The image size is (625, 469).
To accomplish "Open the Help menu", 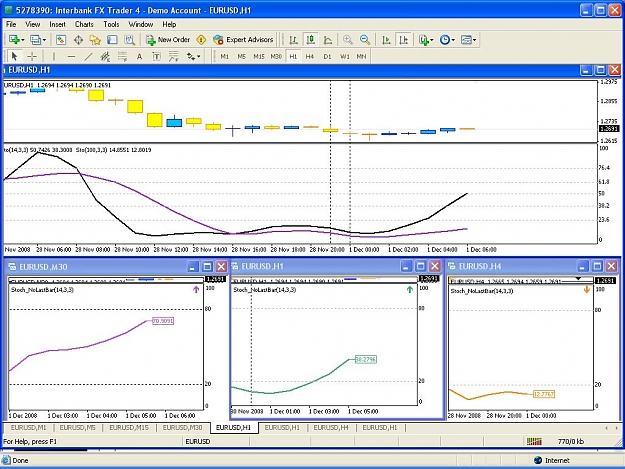I will point(169,24).
